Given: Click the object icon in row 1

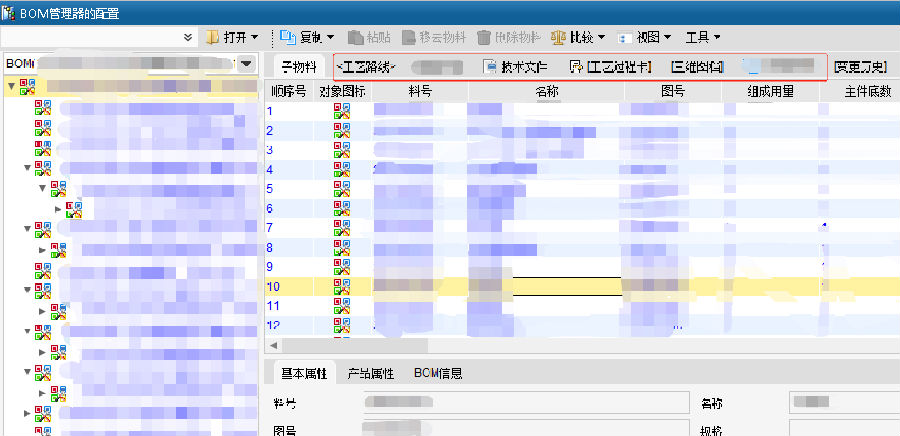Looking at the screenshot, I should (x=342, y=111).
